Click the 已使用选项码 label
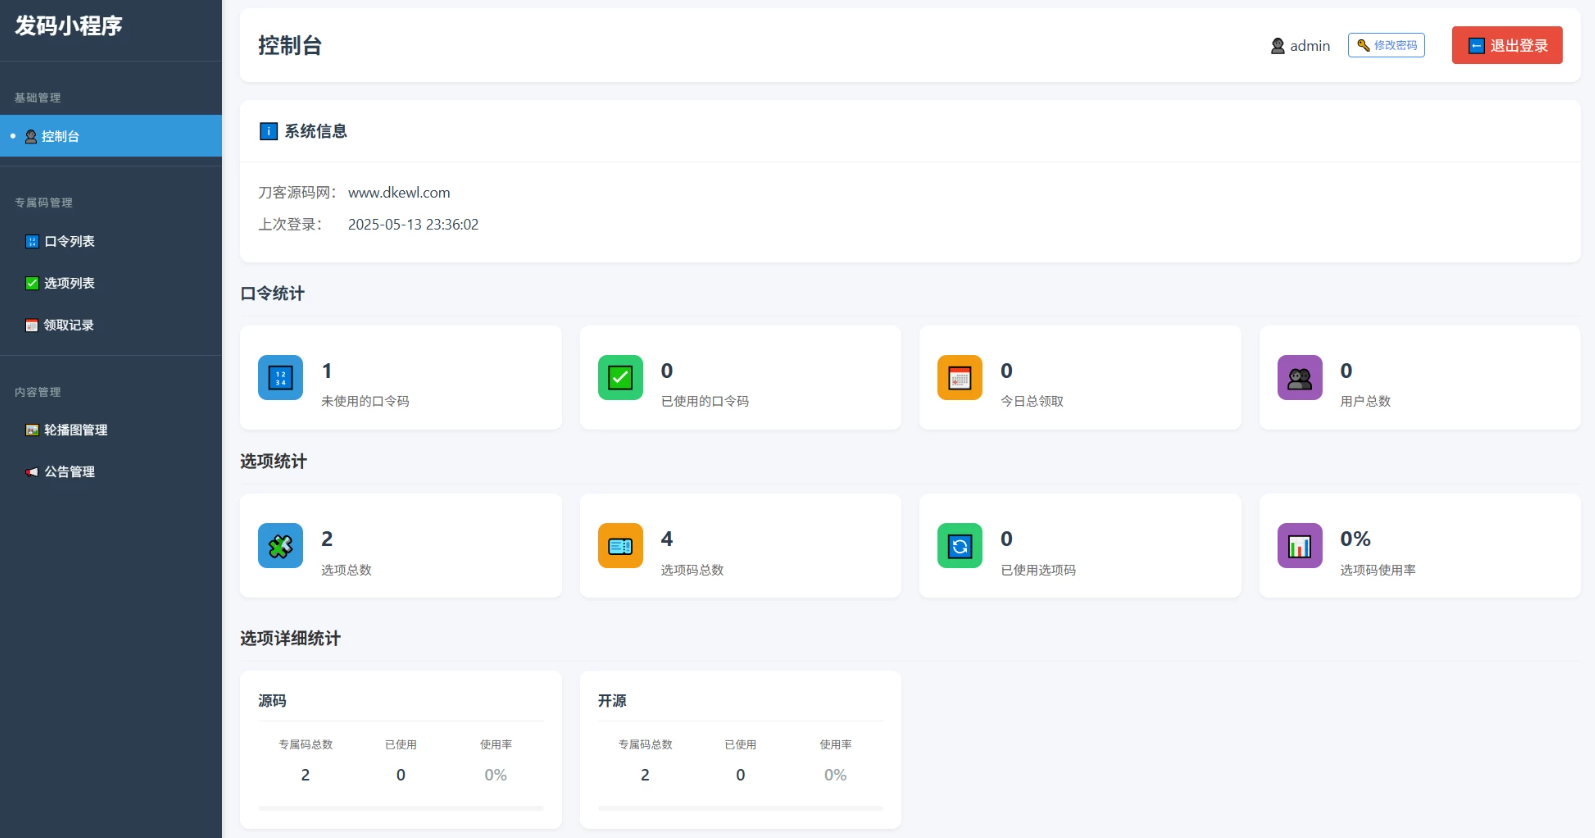1595x838 pixels. (x=1038, y=570)
